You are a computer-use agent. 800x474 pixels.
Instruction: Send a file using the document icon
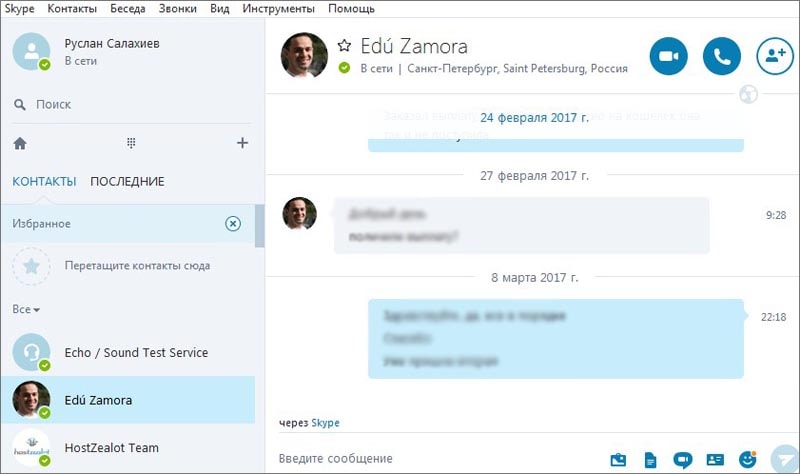click(651, 460)
